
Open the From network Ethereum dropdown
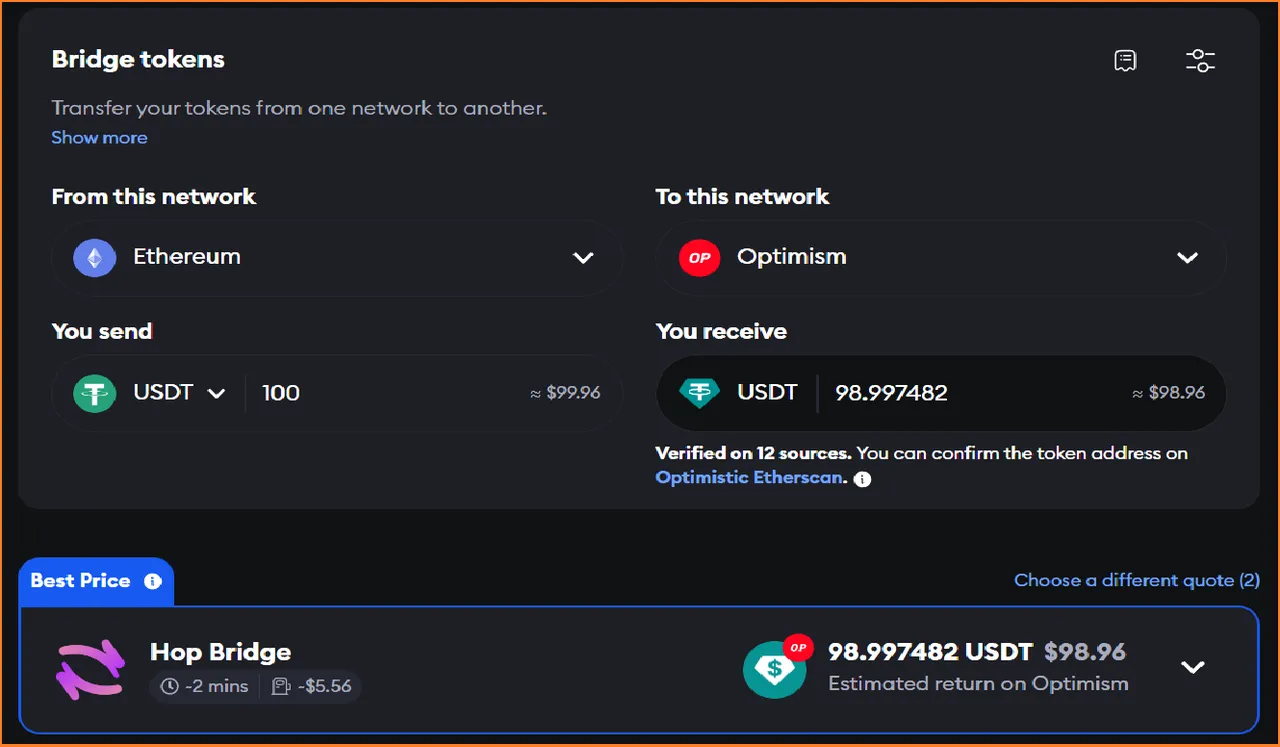coord(337,257)
